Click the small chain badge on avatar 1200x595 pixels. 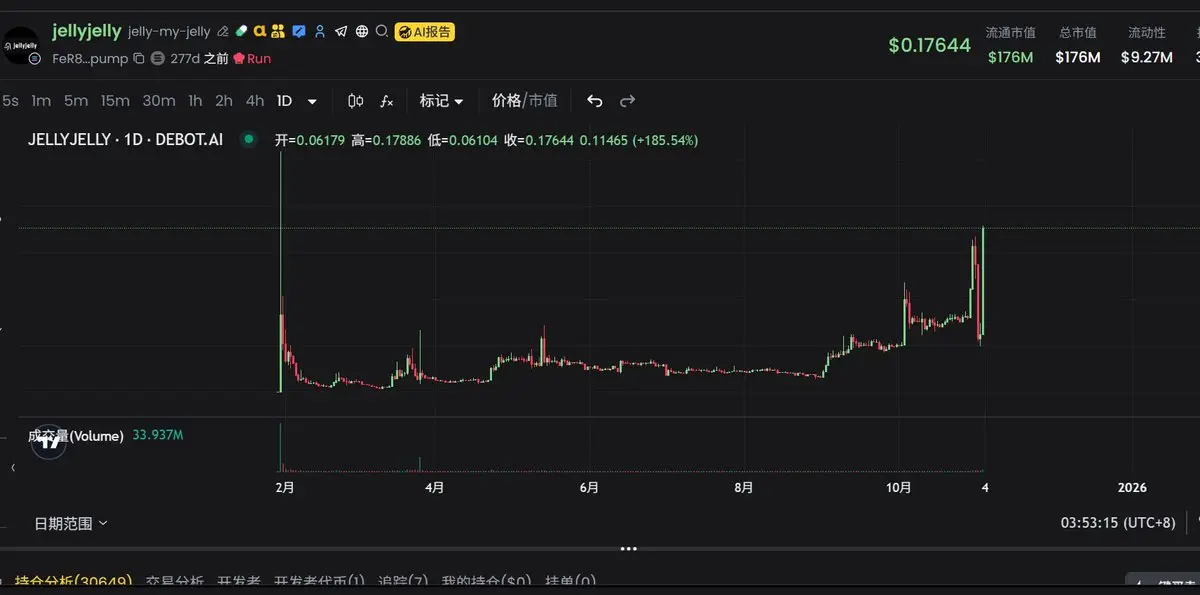[35, 59]
